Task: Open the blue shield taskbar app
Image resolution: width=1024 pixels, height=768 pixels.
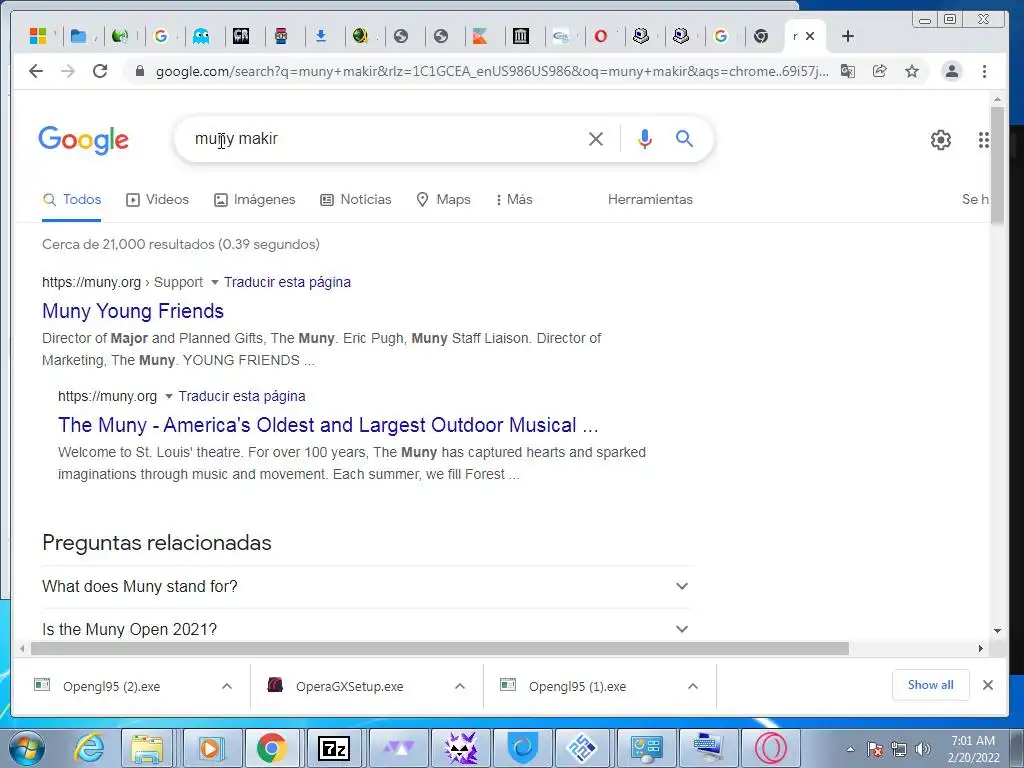Action: (x=522, y=748)
